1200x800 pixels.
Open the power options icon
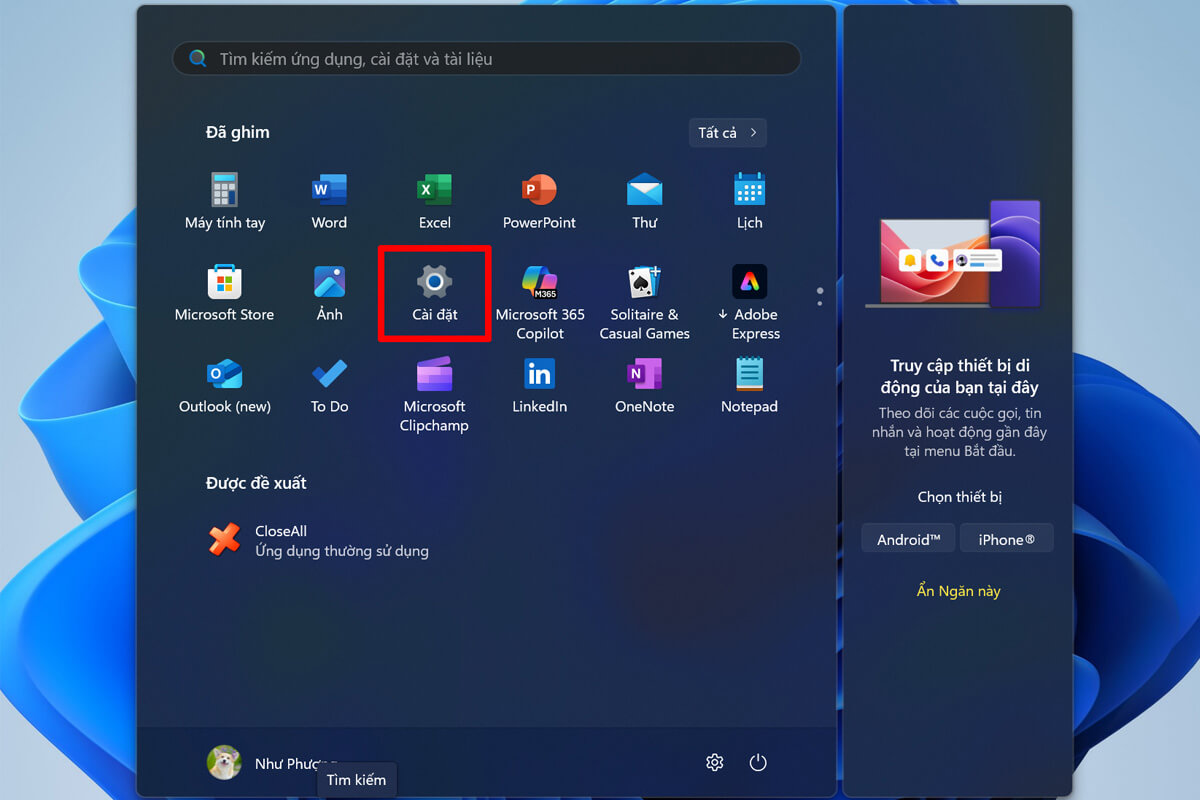pos(757,762)
